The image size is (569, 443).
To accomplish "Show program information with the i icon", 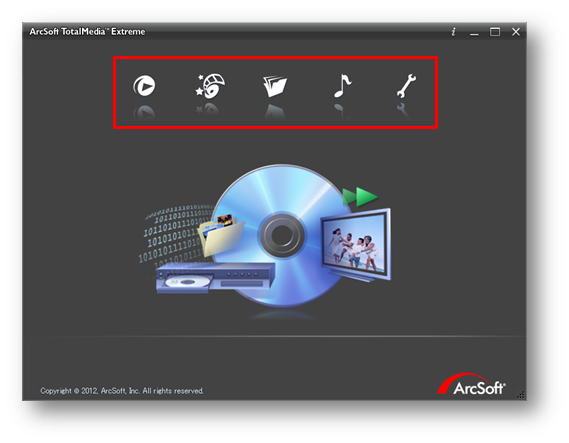I will [453, 32].
